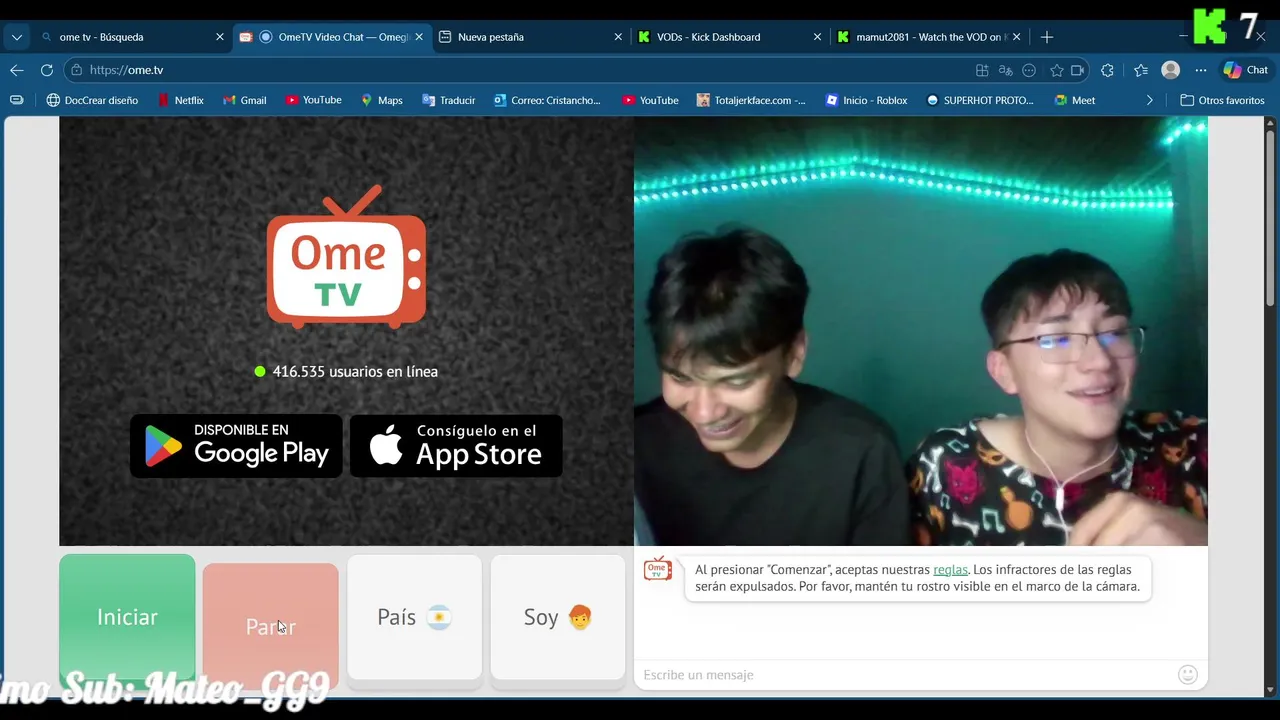
Task: Close the VODs - Kick Dashboard tab
Action: (817, 37)
